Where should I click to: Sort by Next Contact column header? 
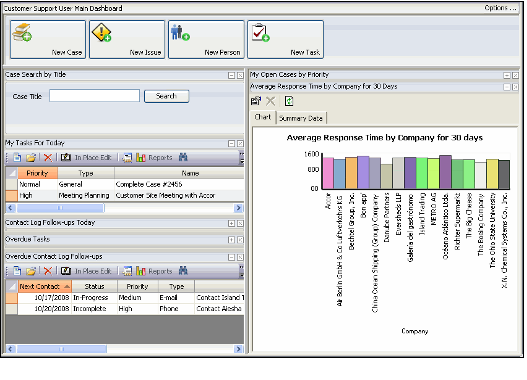tap(45, 286)
